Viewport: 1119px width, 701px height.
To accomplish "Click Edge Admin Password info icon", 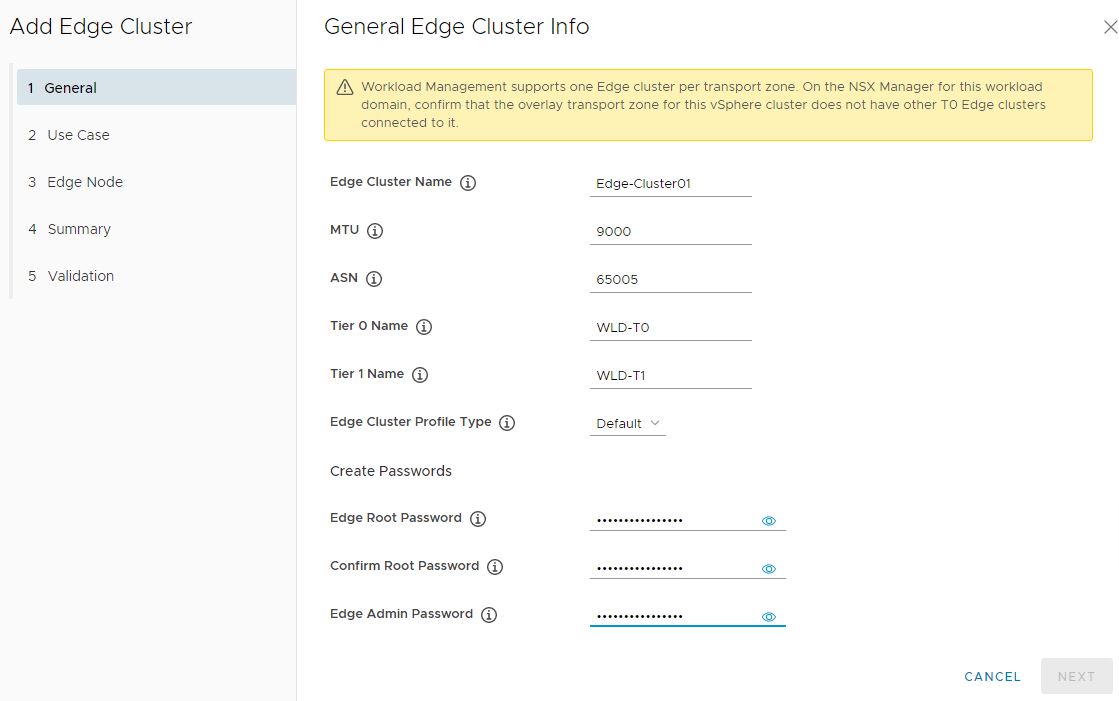I will 489,615.
